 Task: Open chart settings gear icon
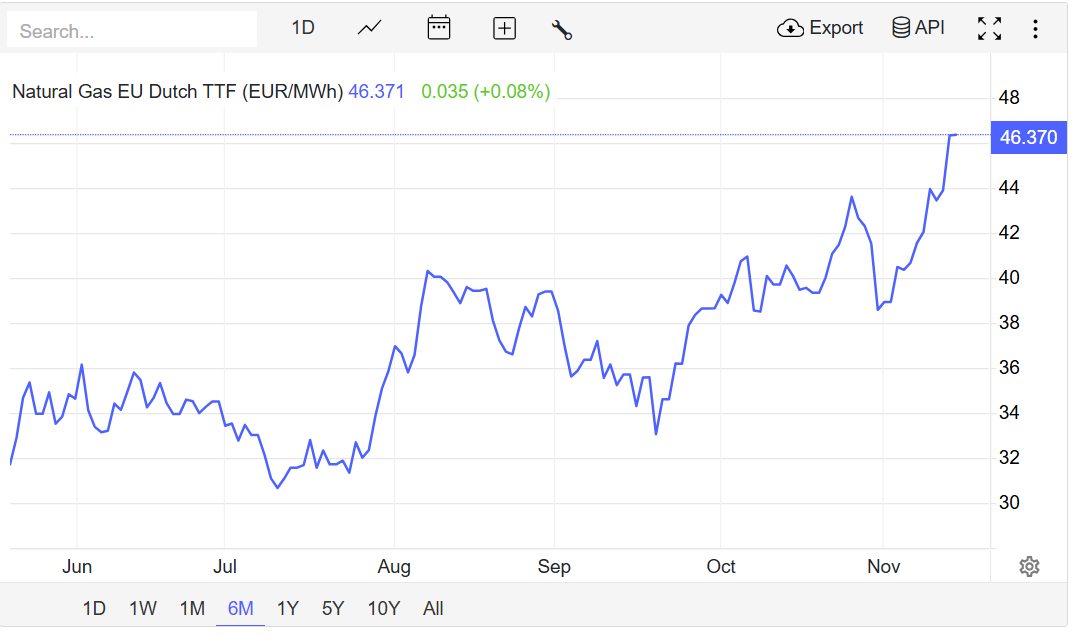coord(1029,567)
